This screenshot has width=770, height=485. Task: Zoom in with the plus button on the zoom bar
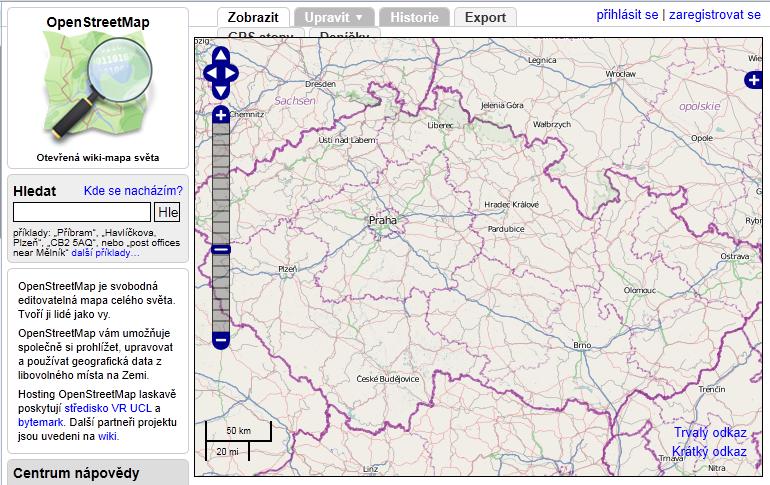(221, 115)
